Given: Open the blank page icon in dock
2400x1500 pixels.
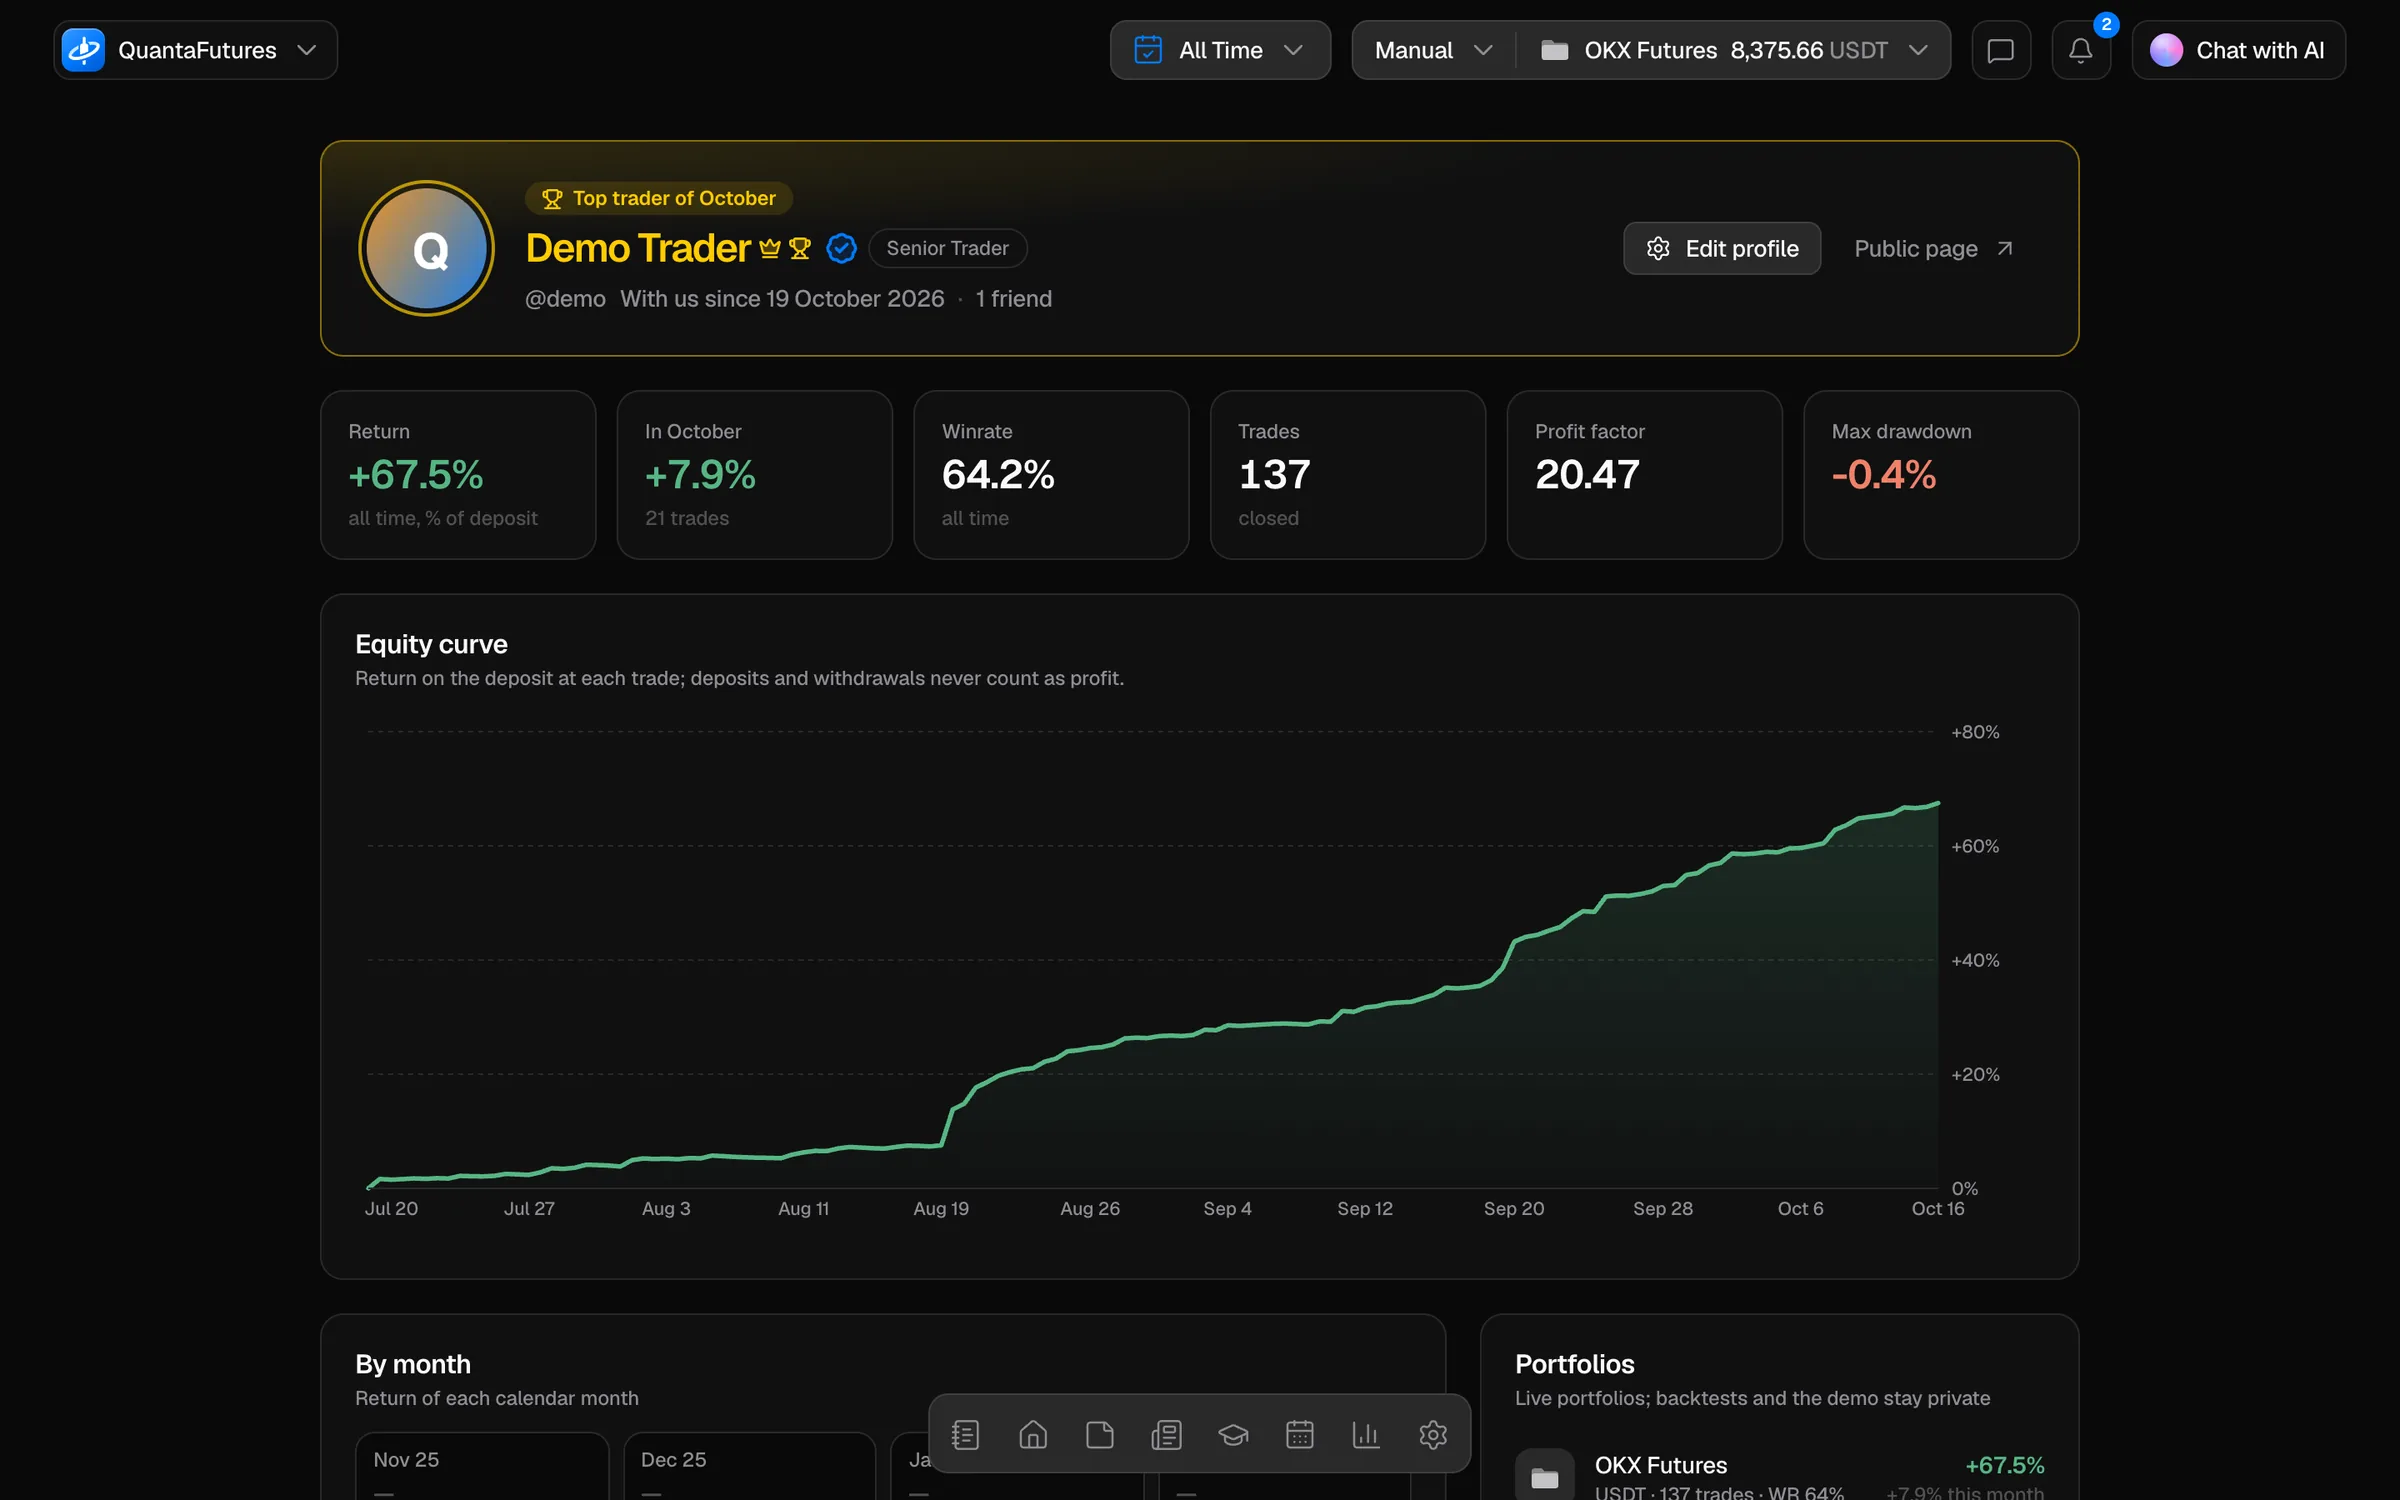Looking at the screenshot, I should [x=1099, y=1434].
